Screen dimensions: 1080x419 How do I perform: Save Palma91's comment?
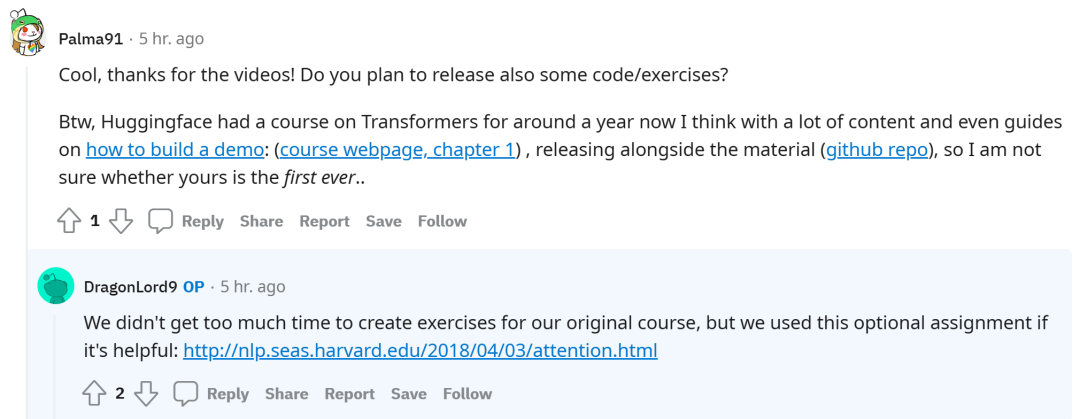click(383, 221)
